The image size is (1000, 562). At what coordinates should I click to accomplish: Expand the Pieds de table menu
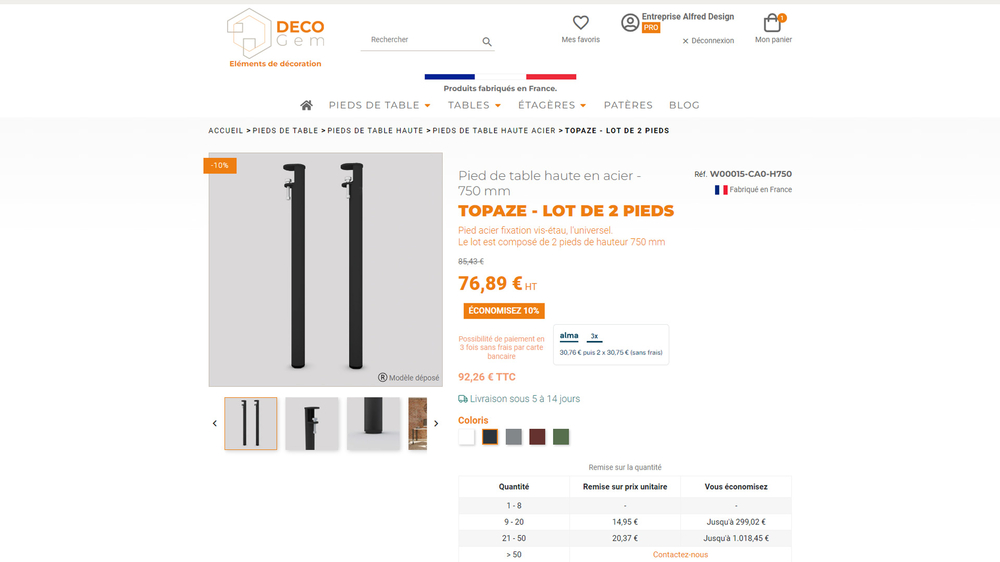(379, 105)
